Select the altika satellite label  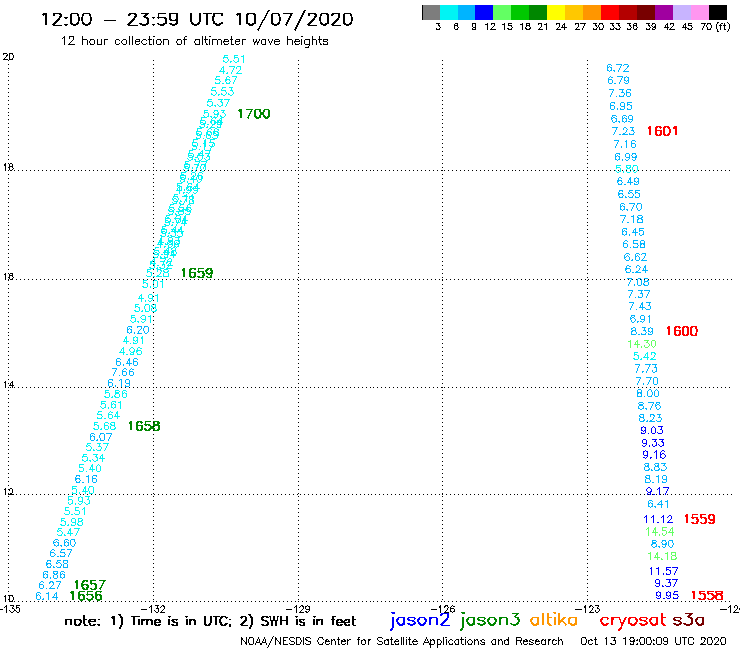click(x=553, y=619)
